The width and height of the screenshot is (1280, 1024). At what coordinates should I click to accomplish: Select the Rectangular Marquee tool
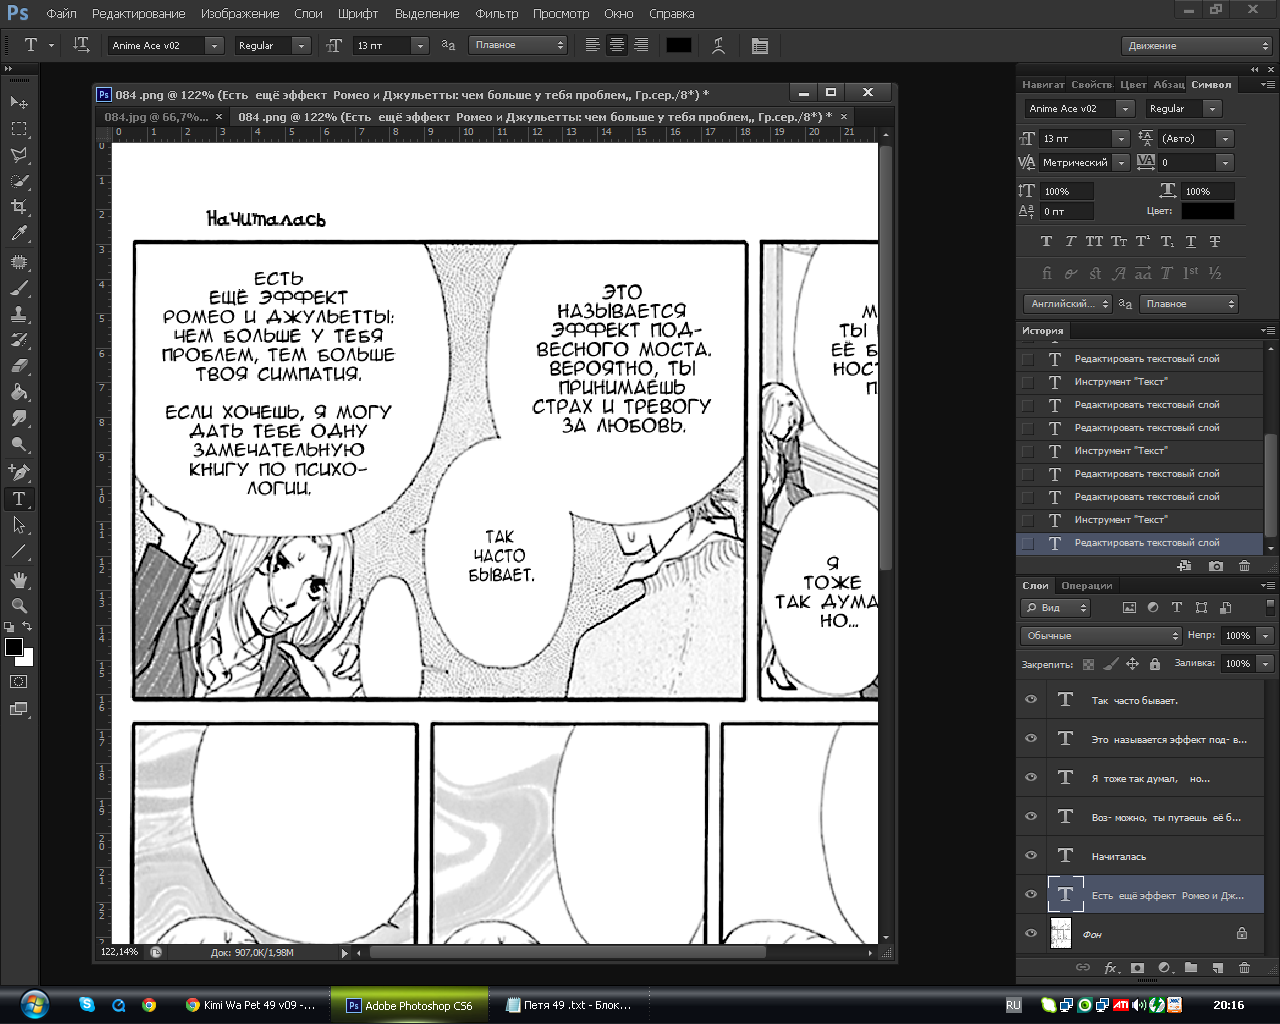pyautogui.click(x=19, y=129)
